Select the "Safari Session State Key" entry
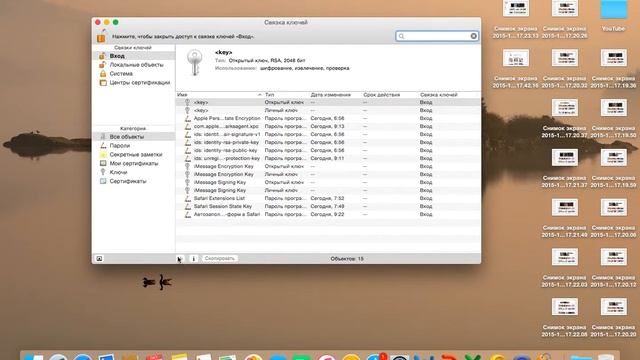640x360 pixels. (328, 207)
